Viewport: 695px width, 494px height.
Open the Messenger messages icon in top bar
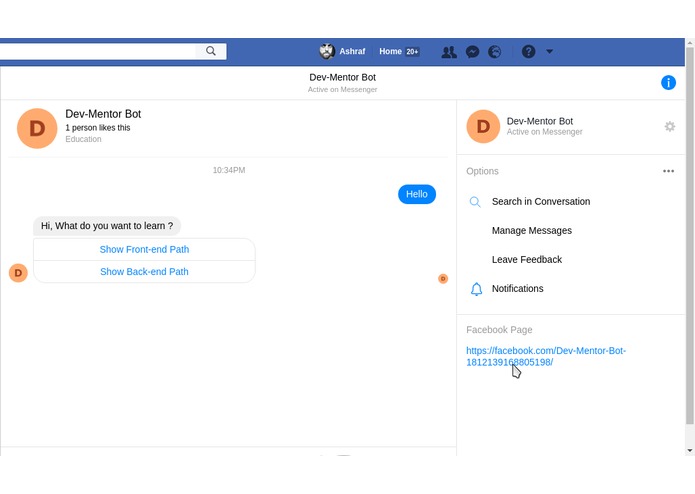pyautogui.click(x=472, y=52)
